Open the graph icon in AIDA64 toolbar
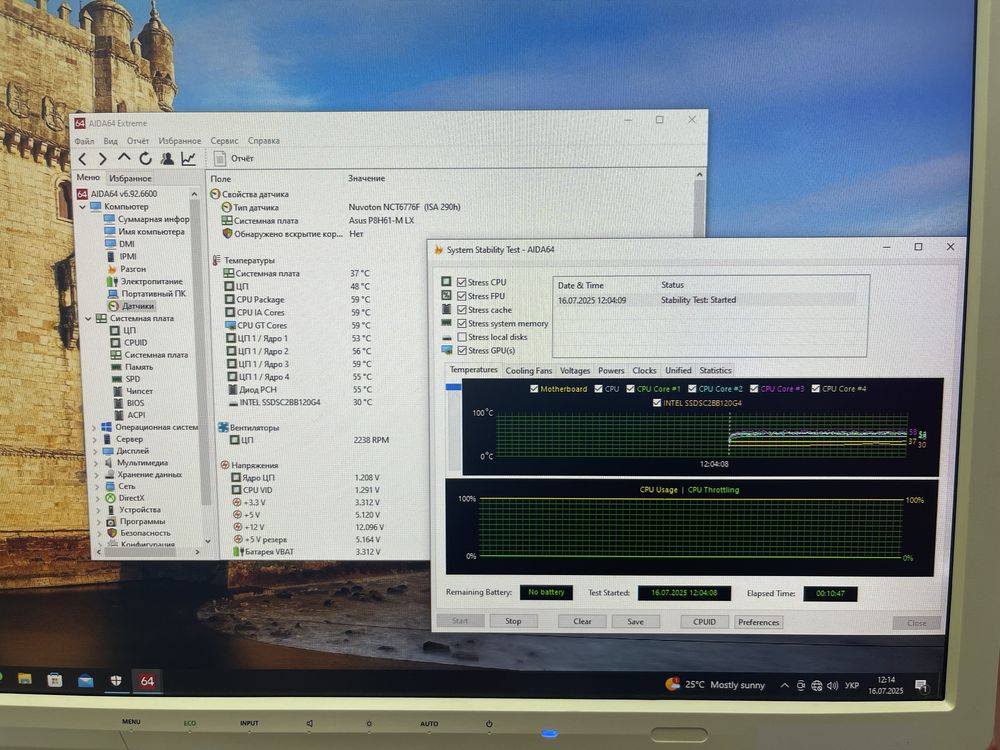The height and width of the screenshot is (750, 1000). [189, 159]
